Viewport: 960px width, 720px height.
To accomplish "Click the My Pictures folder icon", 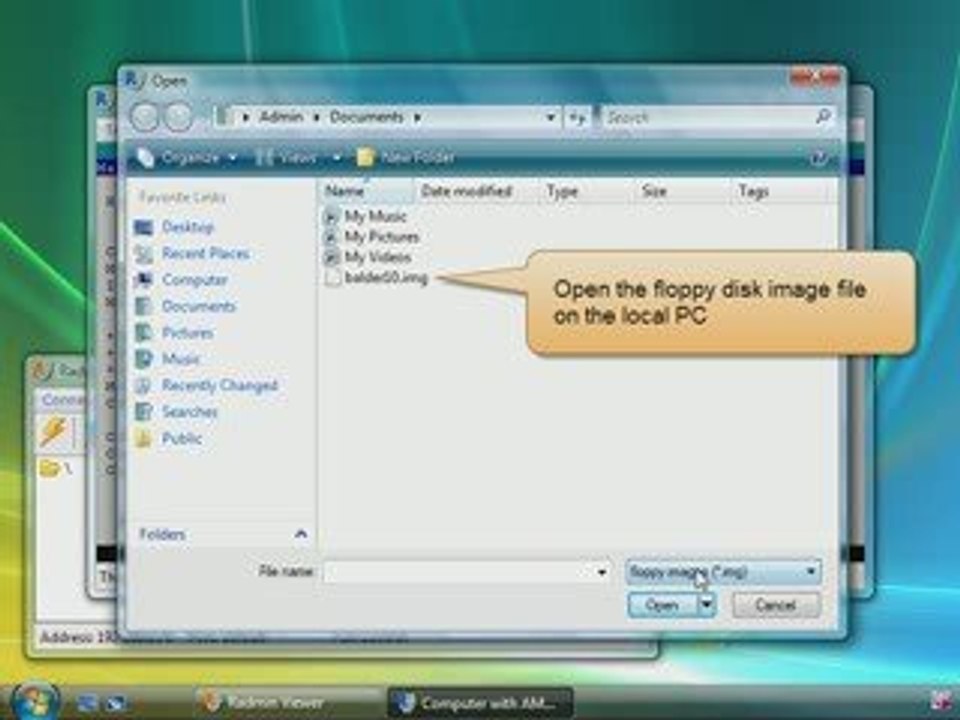I will [331, 236].
